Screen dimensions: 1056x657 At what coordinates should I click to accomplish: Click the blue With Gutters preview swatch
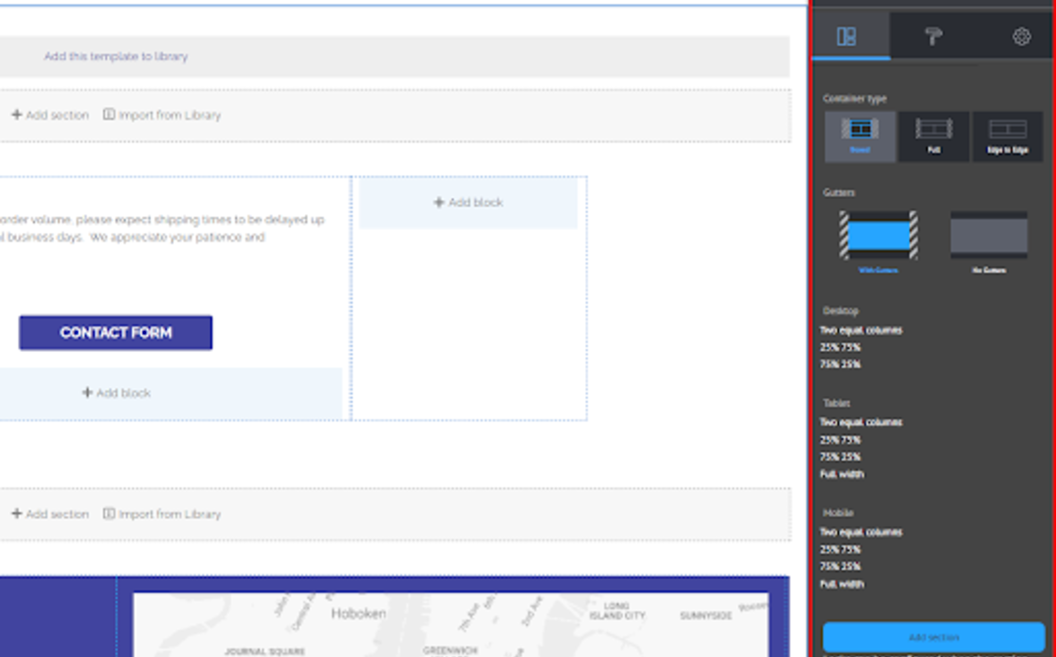click(878, 232)
